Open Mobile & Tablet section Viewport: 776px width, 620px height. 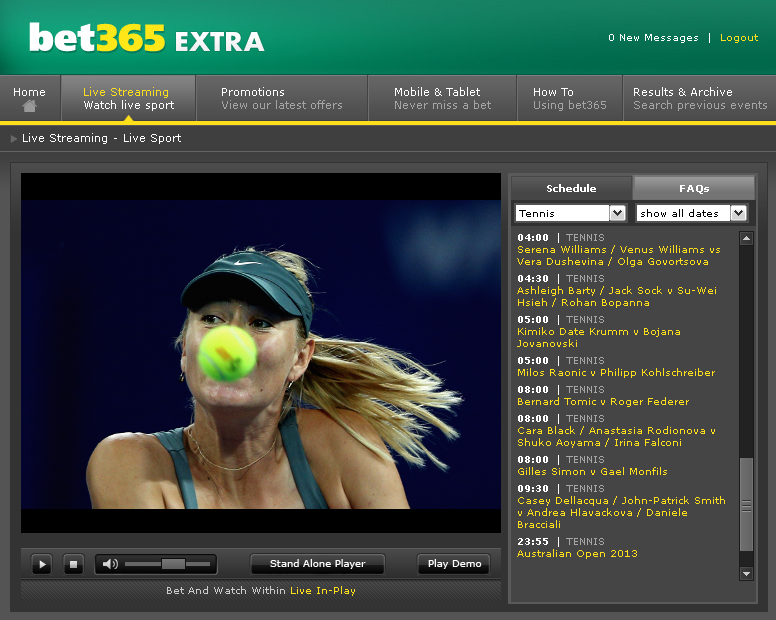coord(442,98)
